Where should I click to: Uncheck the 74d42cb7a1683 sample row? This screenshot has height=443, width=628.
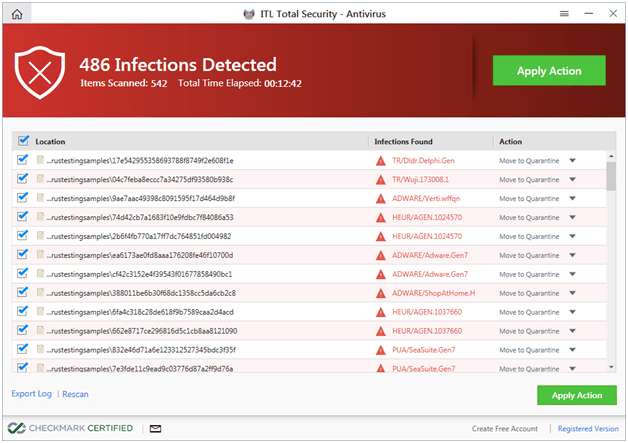tap(22, 216)
